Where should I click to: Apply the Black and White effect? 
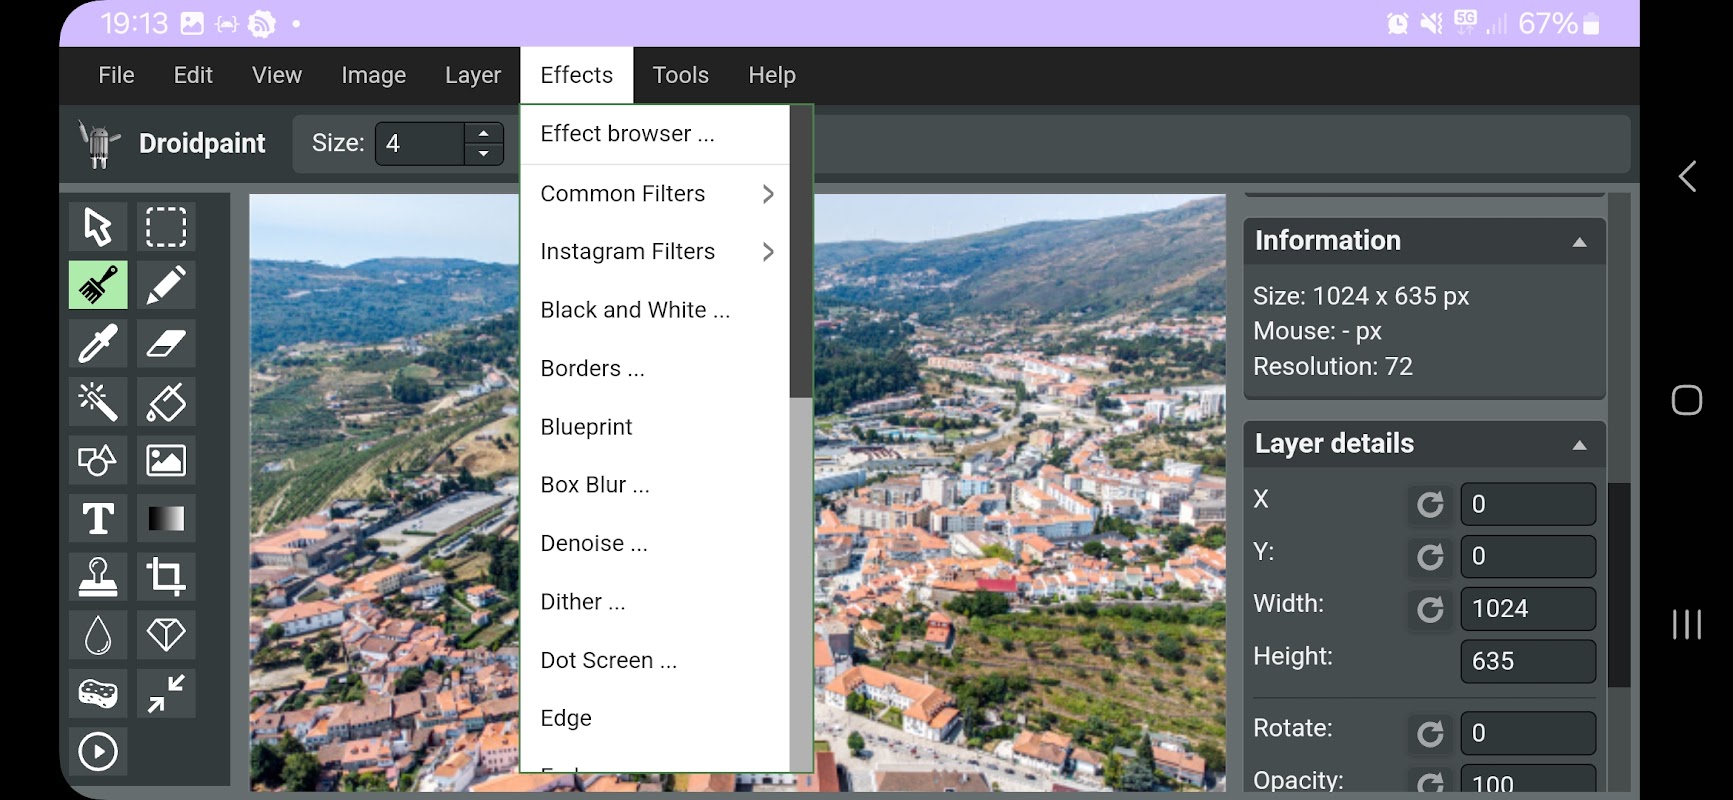pyautogui.click(x=655, y=310)
